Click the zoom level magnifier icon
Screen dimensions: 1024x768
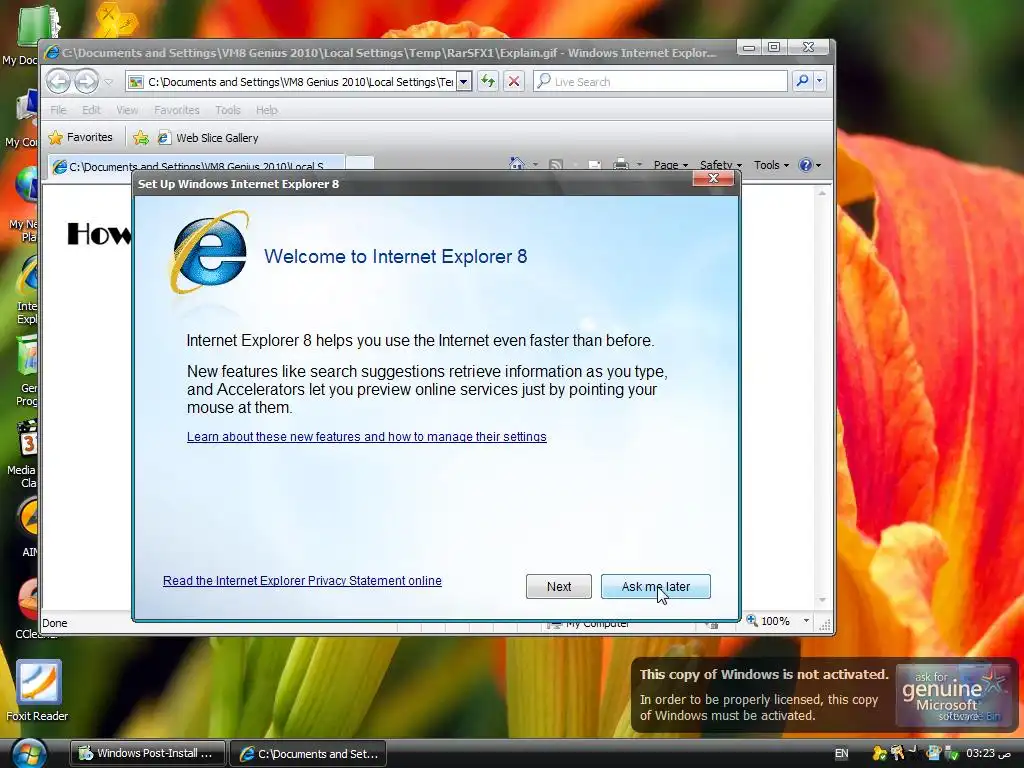[752, 620]
